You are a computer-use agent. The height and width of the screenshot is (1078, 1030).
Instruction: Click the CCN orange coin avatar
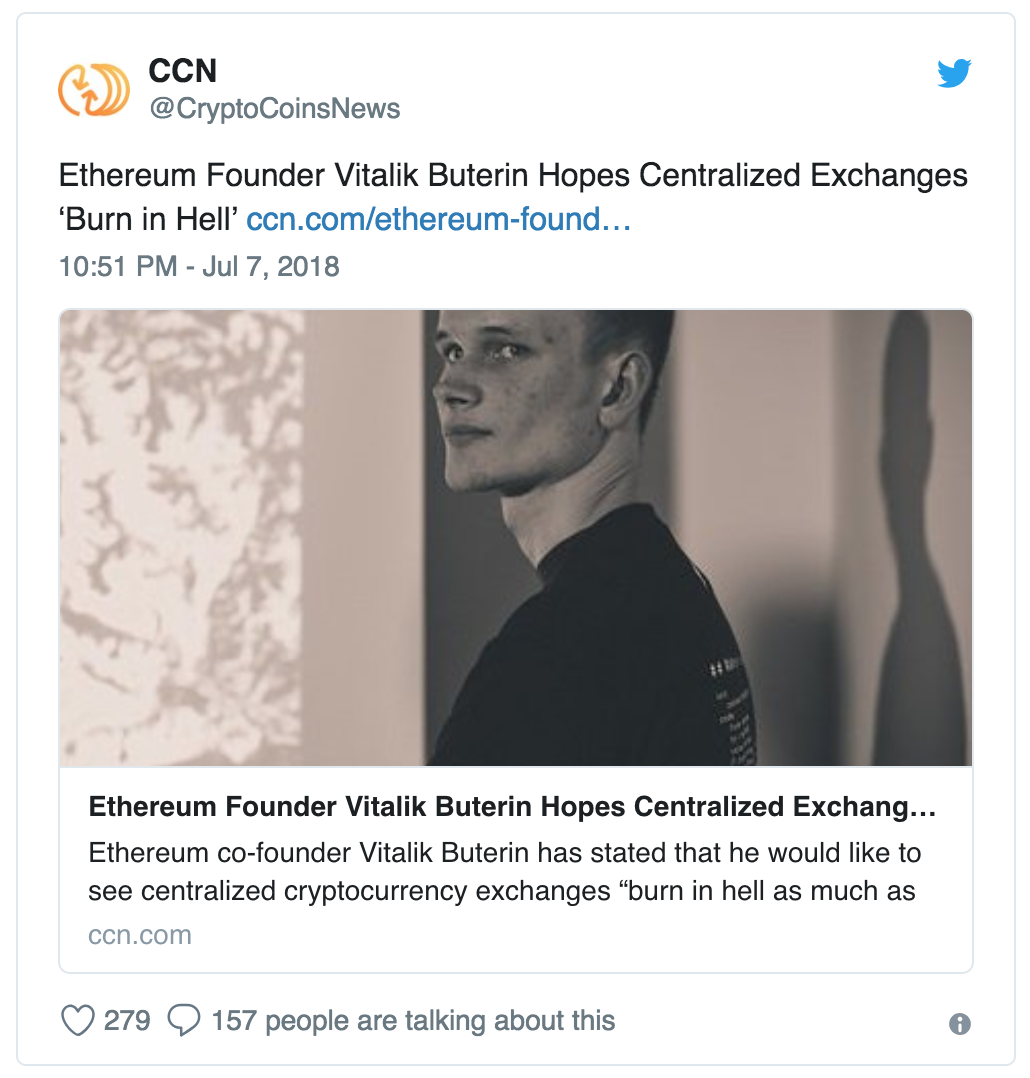coord(94,89)
